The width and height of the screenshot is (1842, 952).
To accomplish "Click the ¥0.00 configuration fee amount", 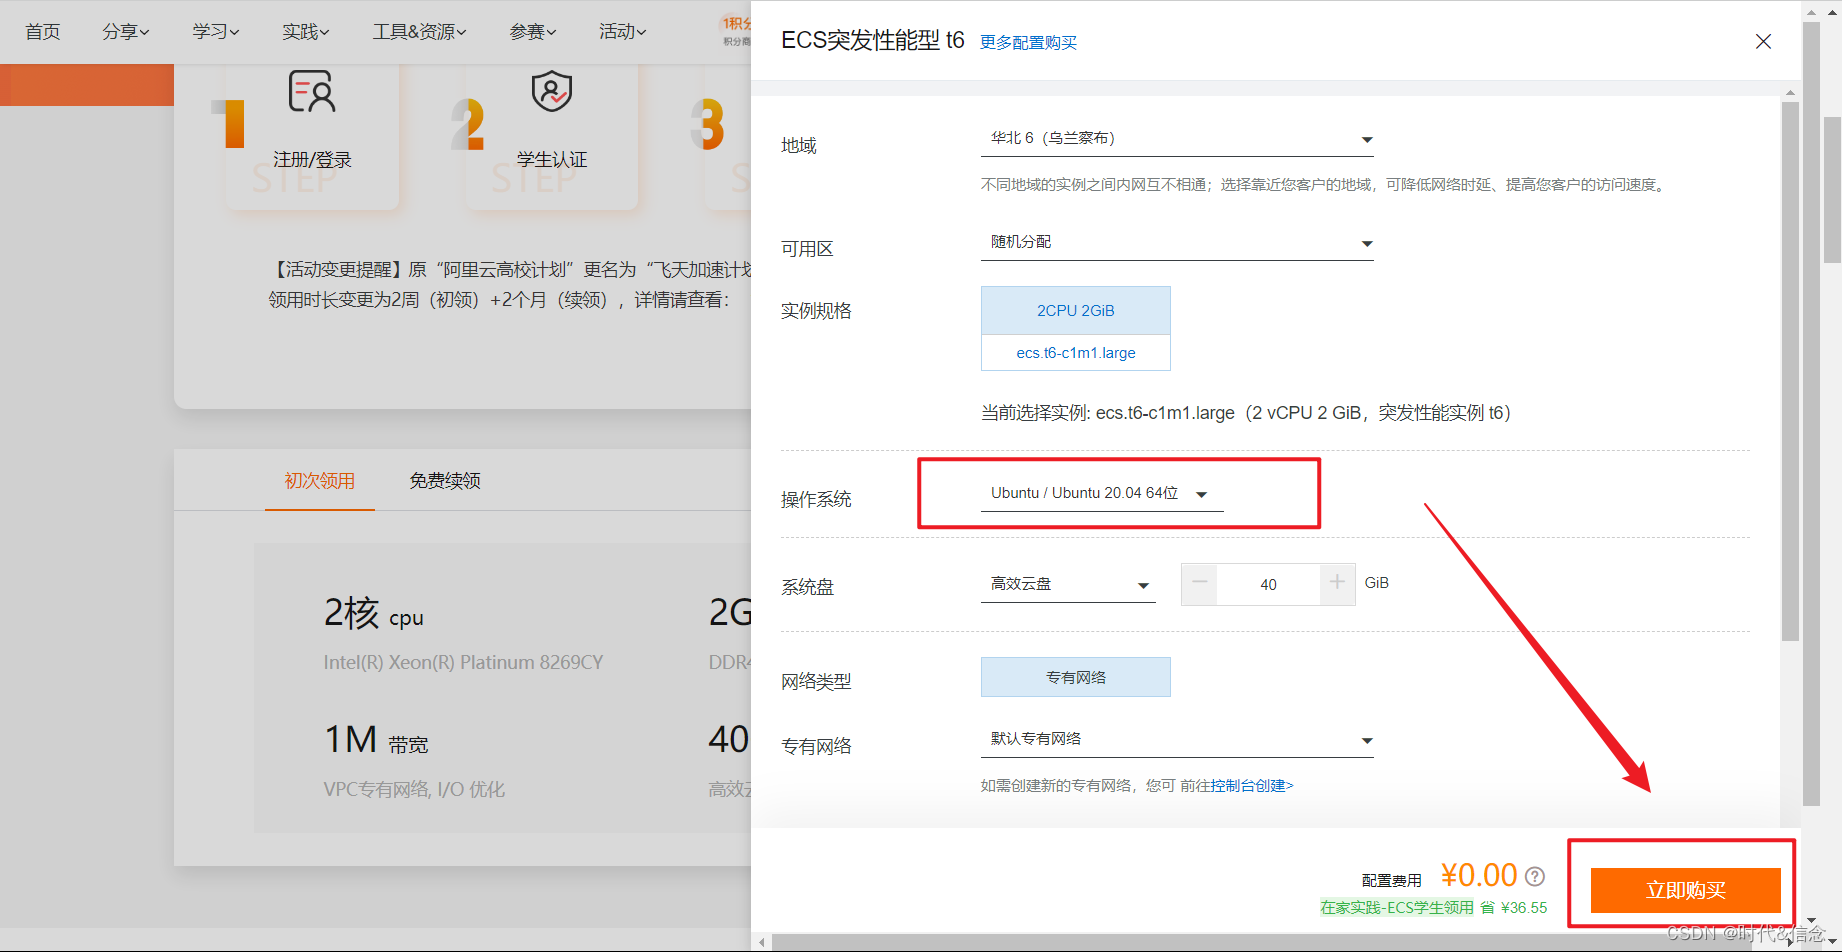I will click(1479, 875).
